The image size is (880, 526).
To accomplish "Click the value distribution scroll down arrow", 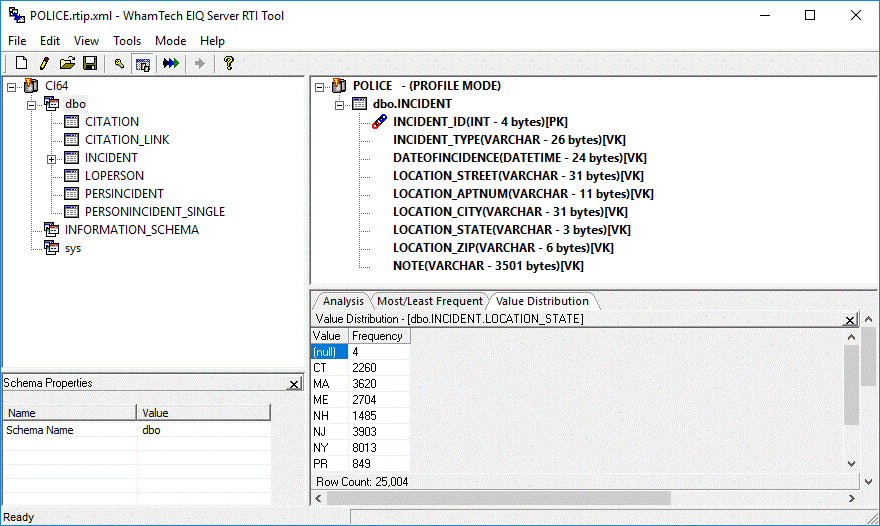I will tap(851, 464).
